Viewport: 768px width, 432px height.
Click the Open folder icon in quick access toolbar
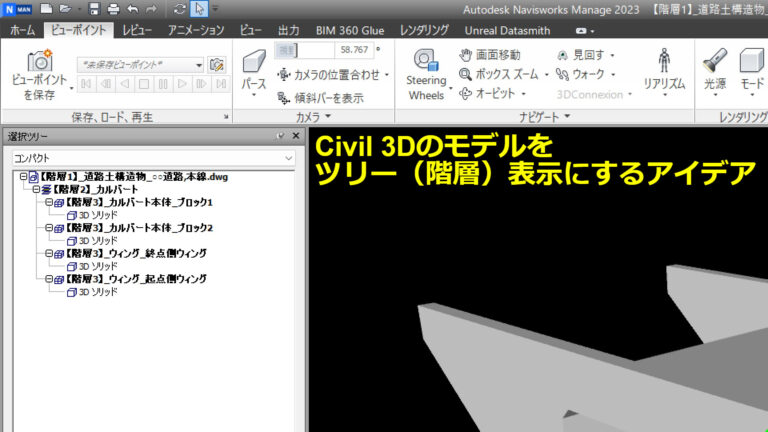[x=65, y=8]
